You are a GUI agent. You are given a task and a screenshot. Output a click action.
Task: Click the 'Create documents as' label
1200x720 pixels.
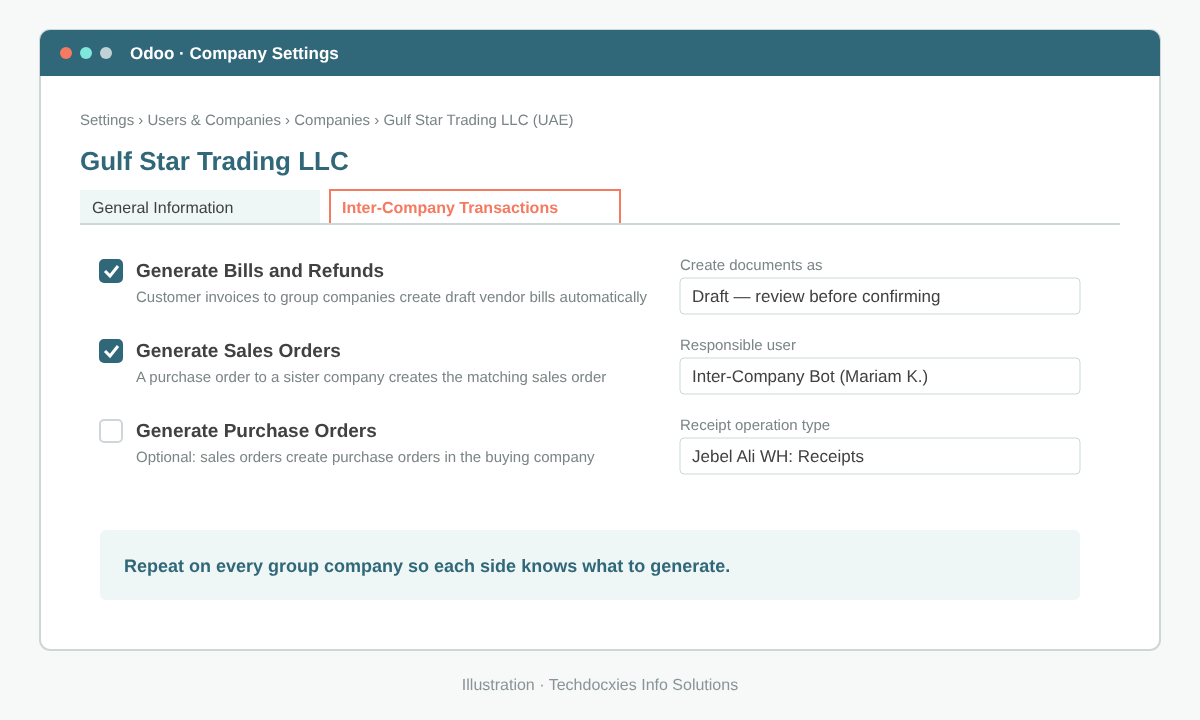751,265
